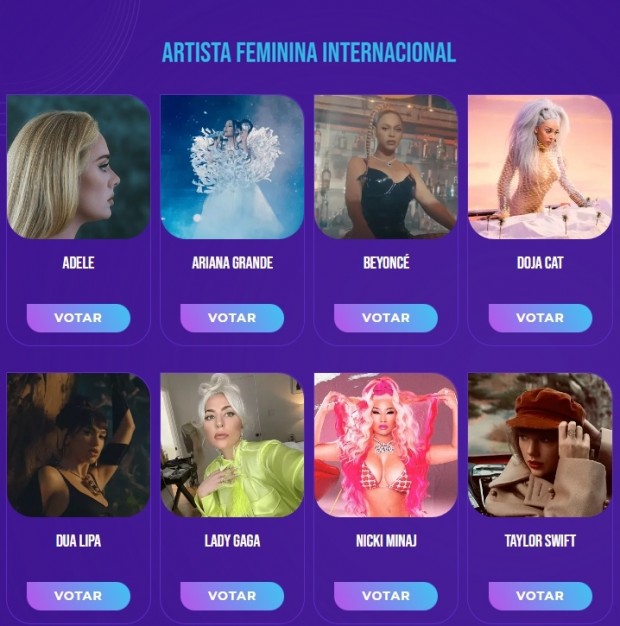The width and height of the screenshot is (620, 626).
Task: Click the Beyoncé photo thumbnail
Action: click(x=386, y=167)
